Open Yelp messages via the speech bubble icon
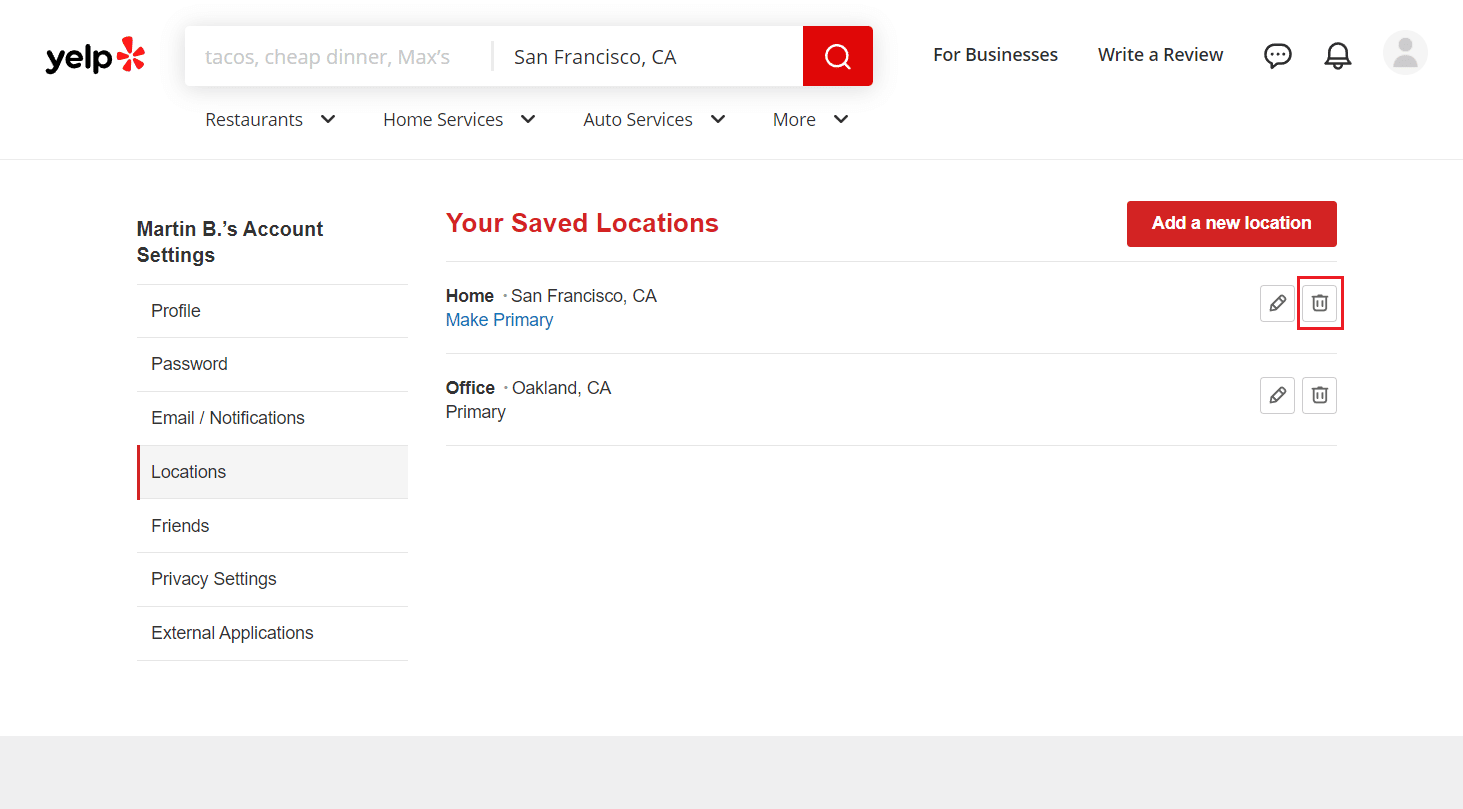The image size is (1463, 809). pyautogui.click(x=1278, y=55)
